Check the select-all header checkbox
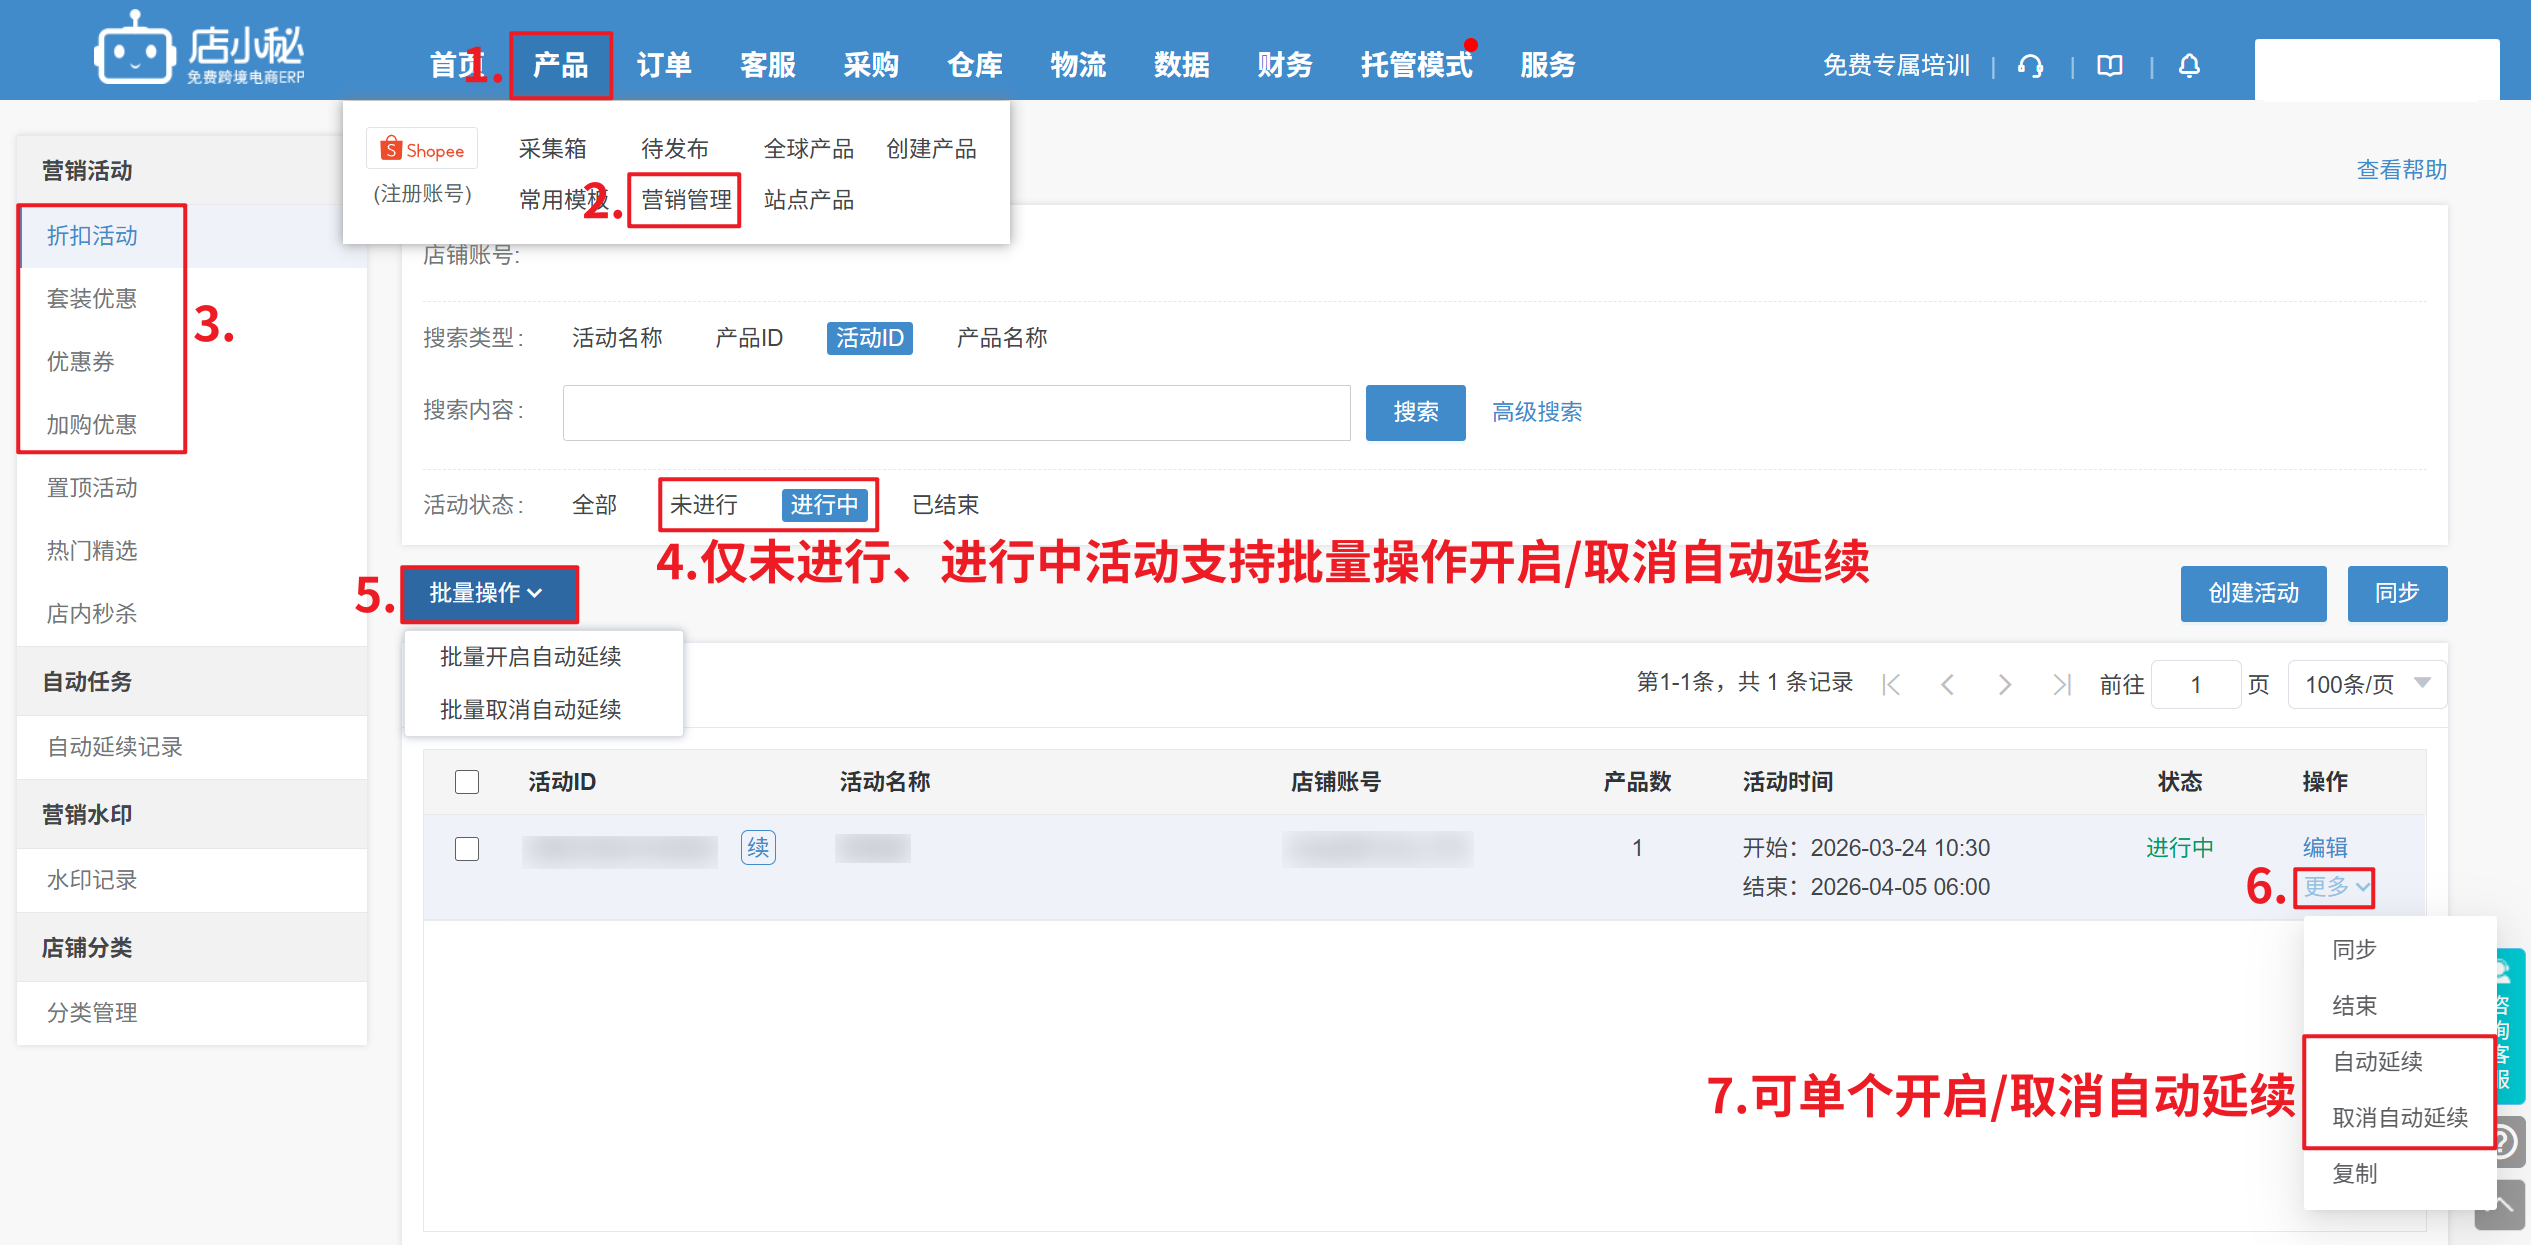 tap(467, 782)
